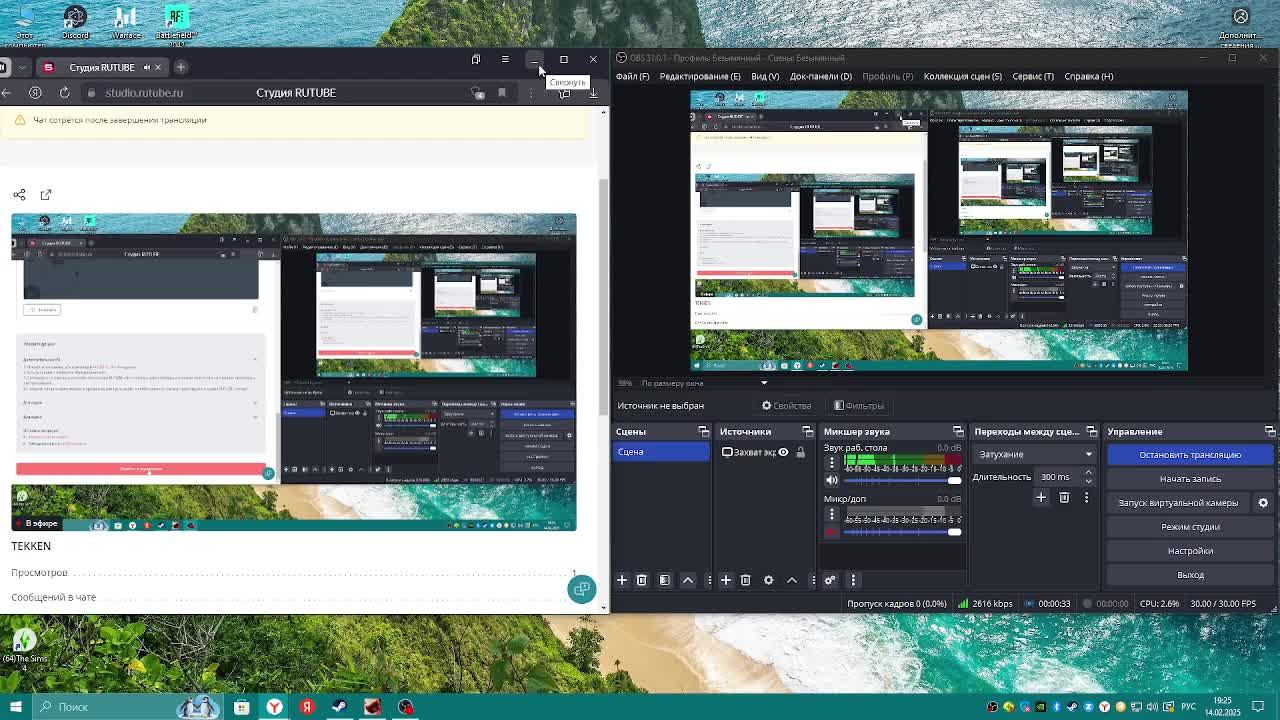Screen dimensions: 1280x720
Task: Open the browser downloads icon
Action: [x=593, y=93]
